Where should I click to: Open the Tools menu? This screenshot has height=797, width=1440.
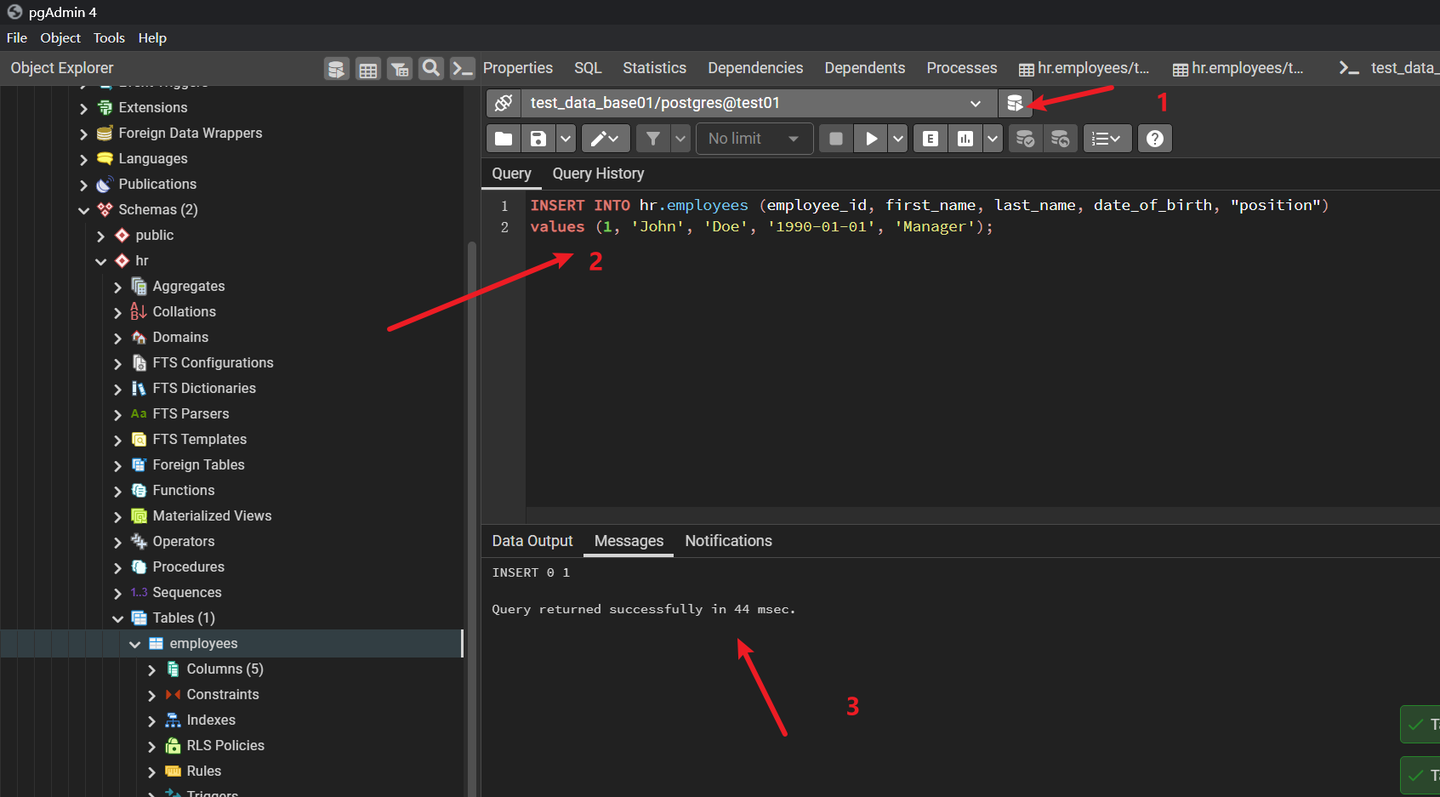109,38
